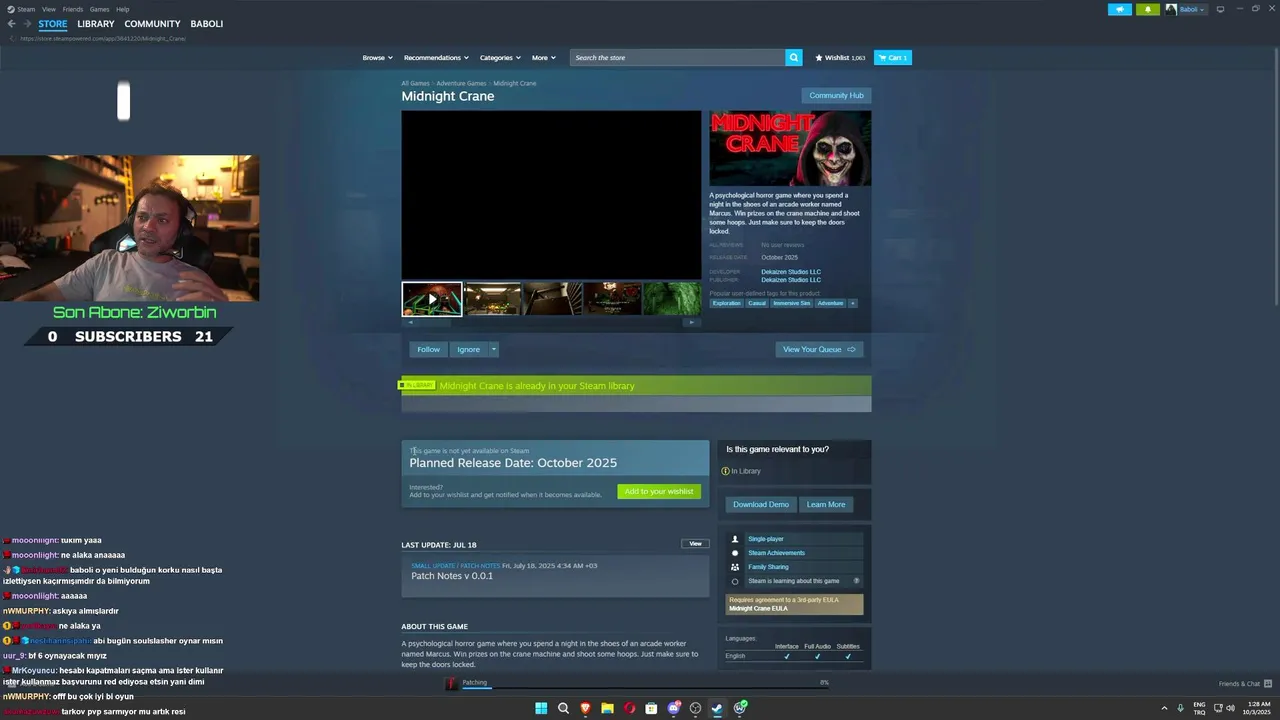
Task: Switch to the STORE tab
Action: 53,24
